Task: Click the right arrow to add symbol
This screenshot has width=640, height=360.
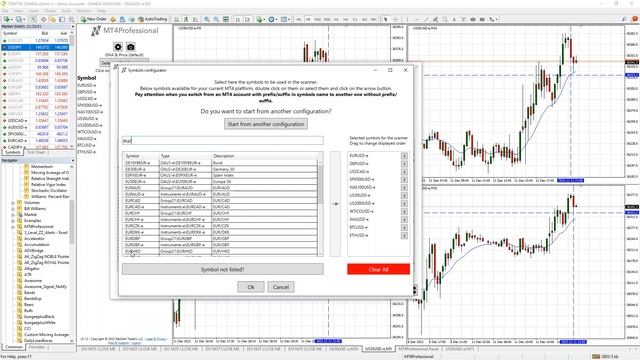Action: coord(335,204)
